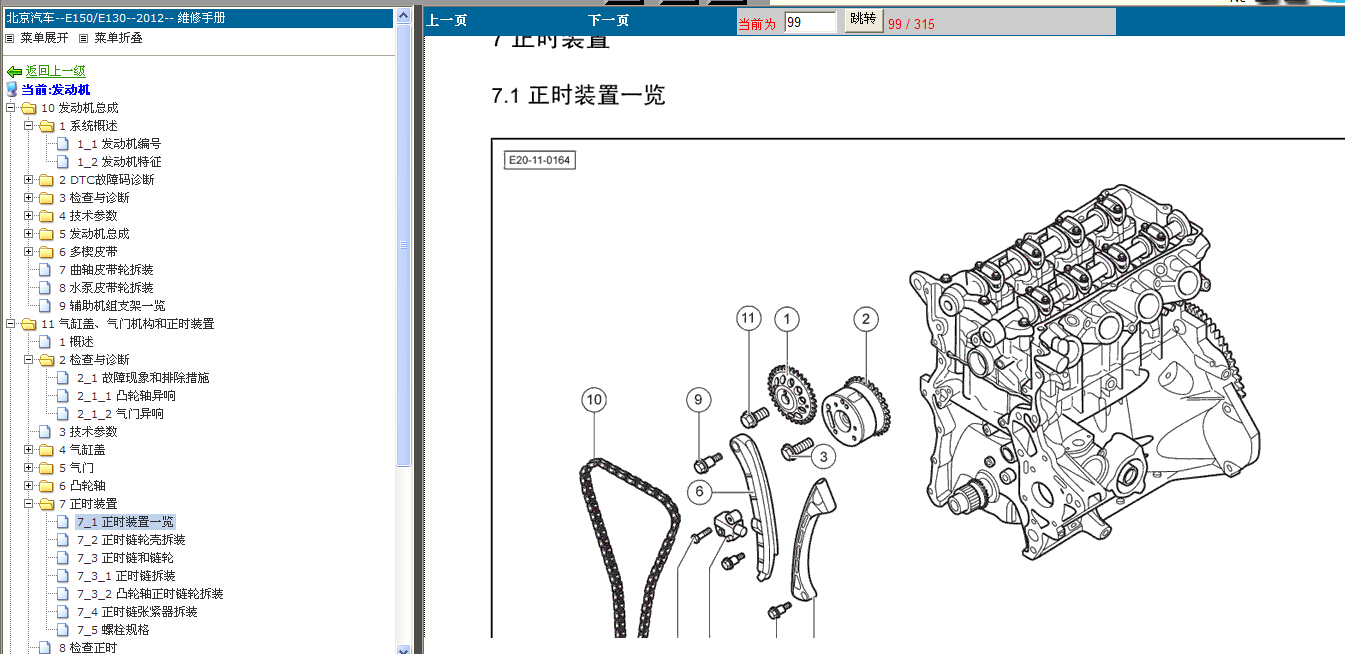Click the folder icon of 4 技术参数
Screen dimensions: 1345x654
coord(46,216)
